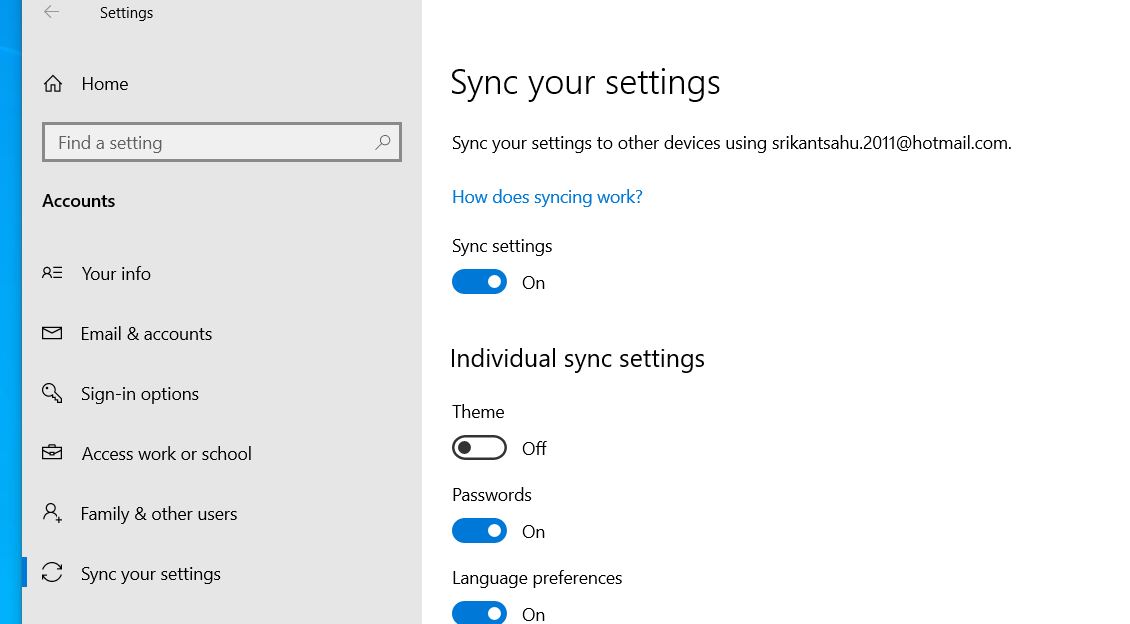Go to 'Sign-in options' text label
1130x624 pixels.
click(x=140, y=393)
